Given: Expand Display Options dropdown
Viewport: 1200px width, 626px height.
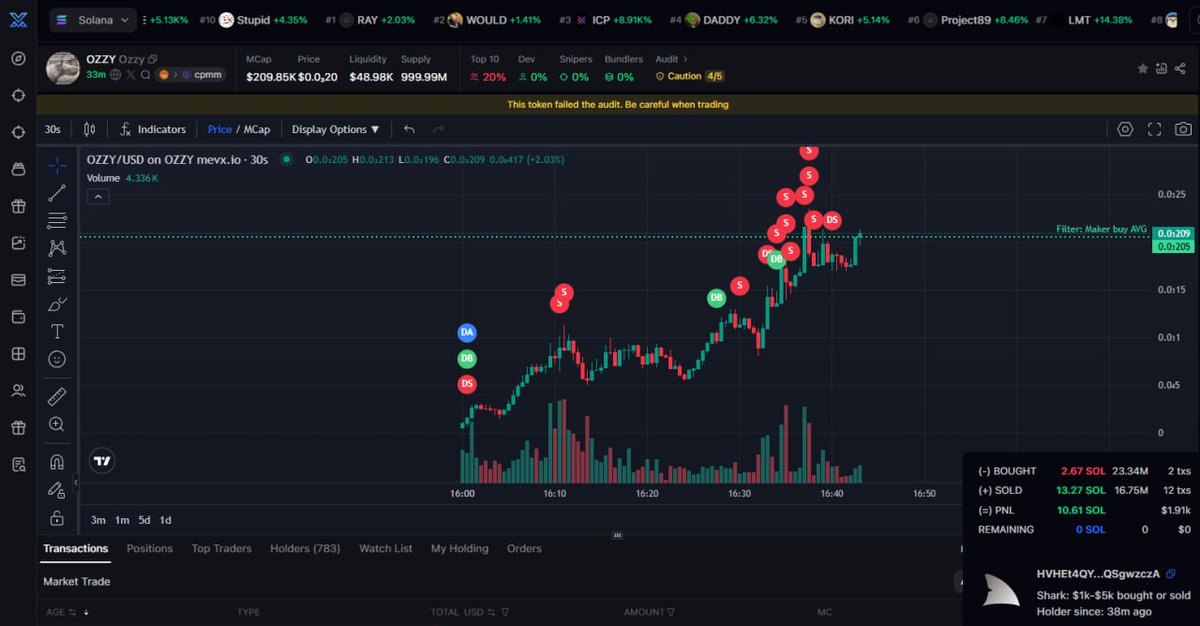Looking at the screenshot, I should tap(335, 129).
